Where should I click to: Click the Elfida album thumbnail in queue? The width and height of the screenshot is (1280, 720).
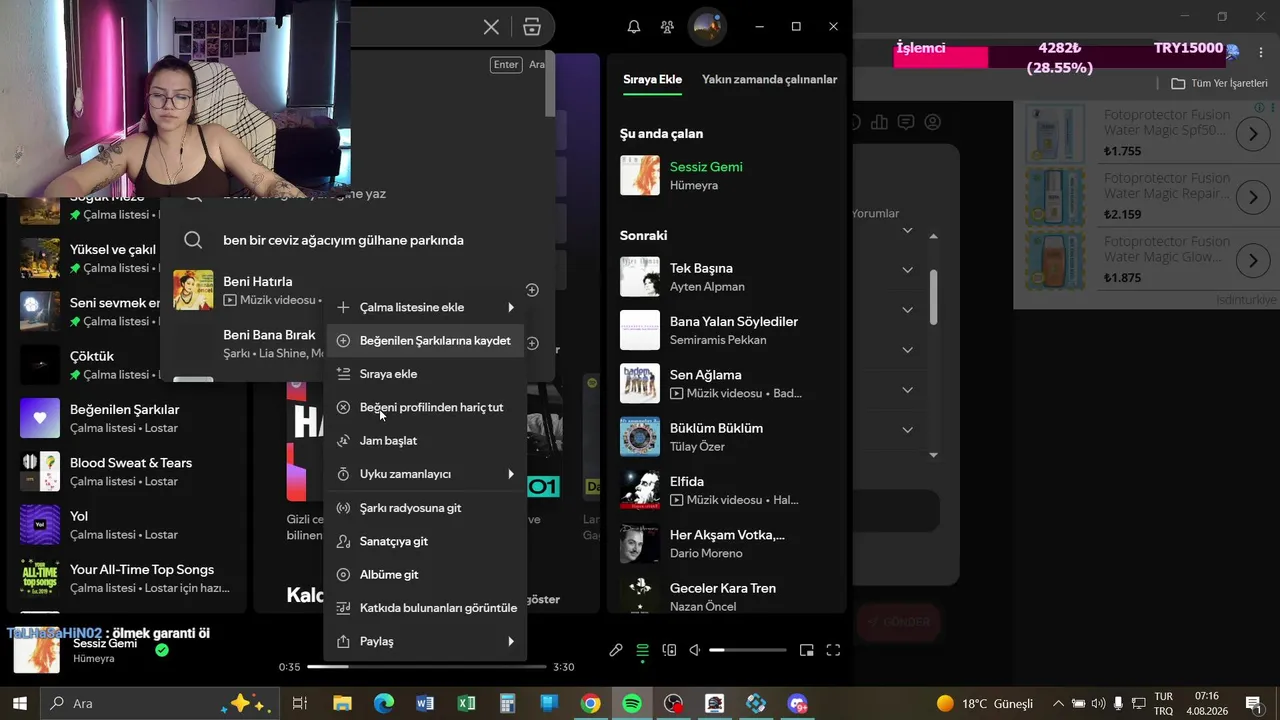[x=640, y=490]
